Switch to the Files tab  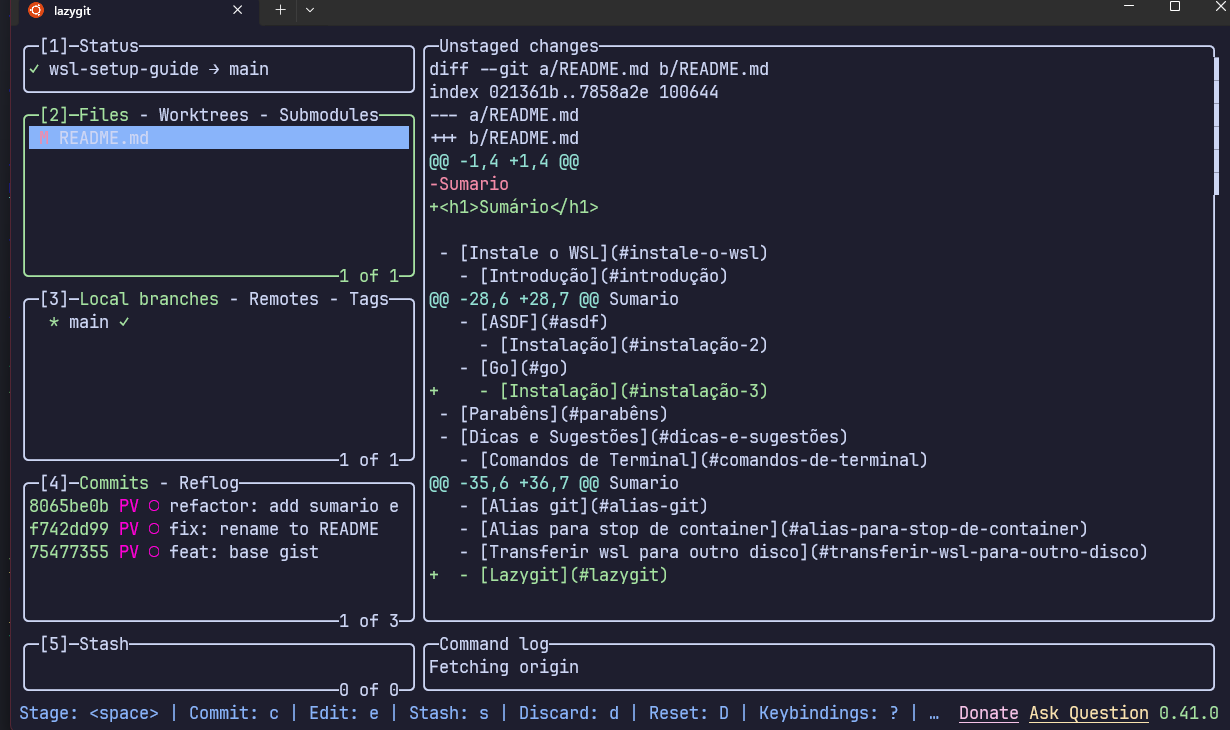tap(104, 115)
